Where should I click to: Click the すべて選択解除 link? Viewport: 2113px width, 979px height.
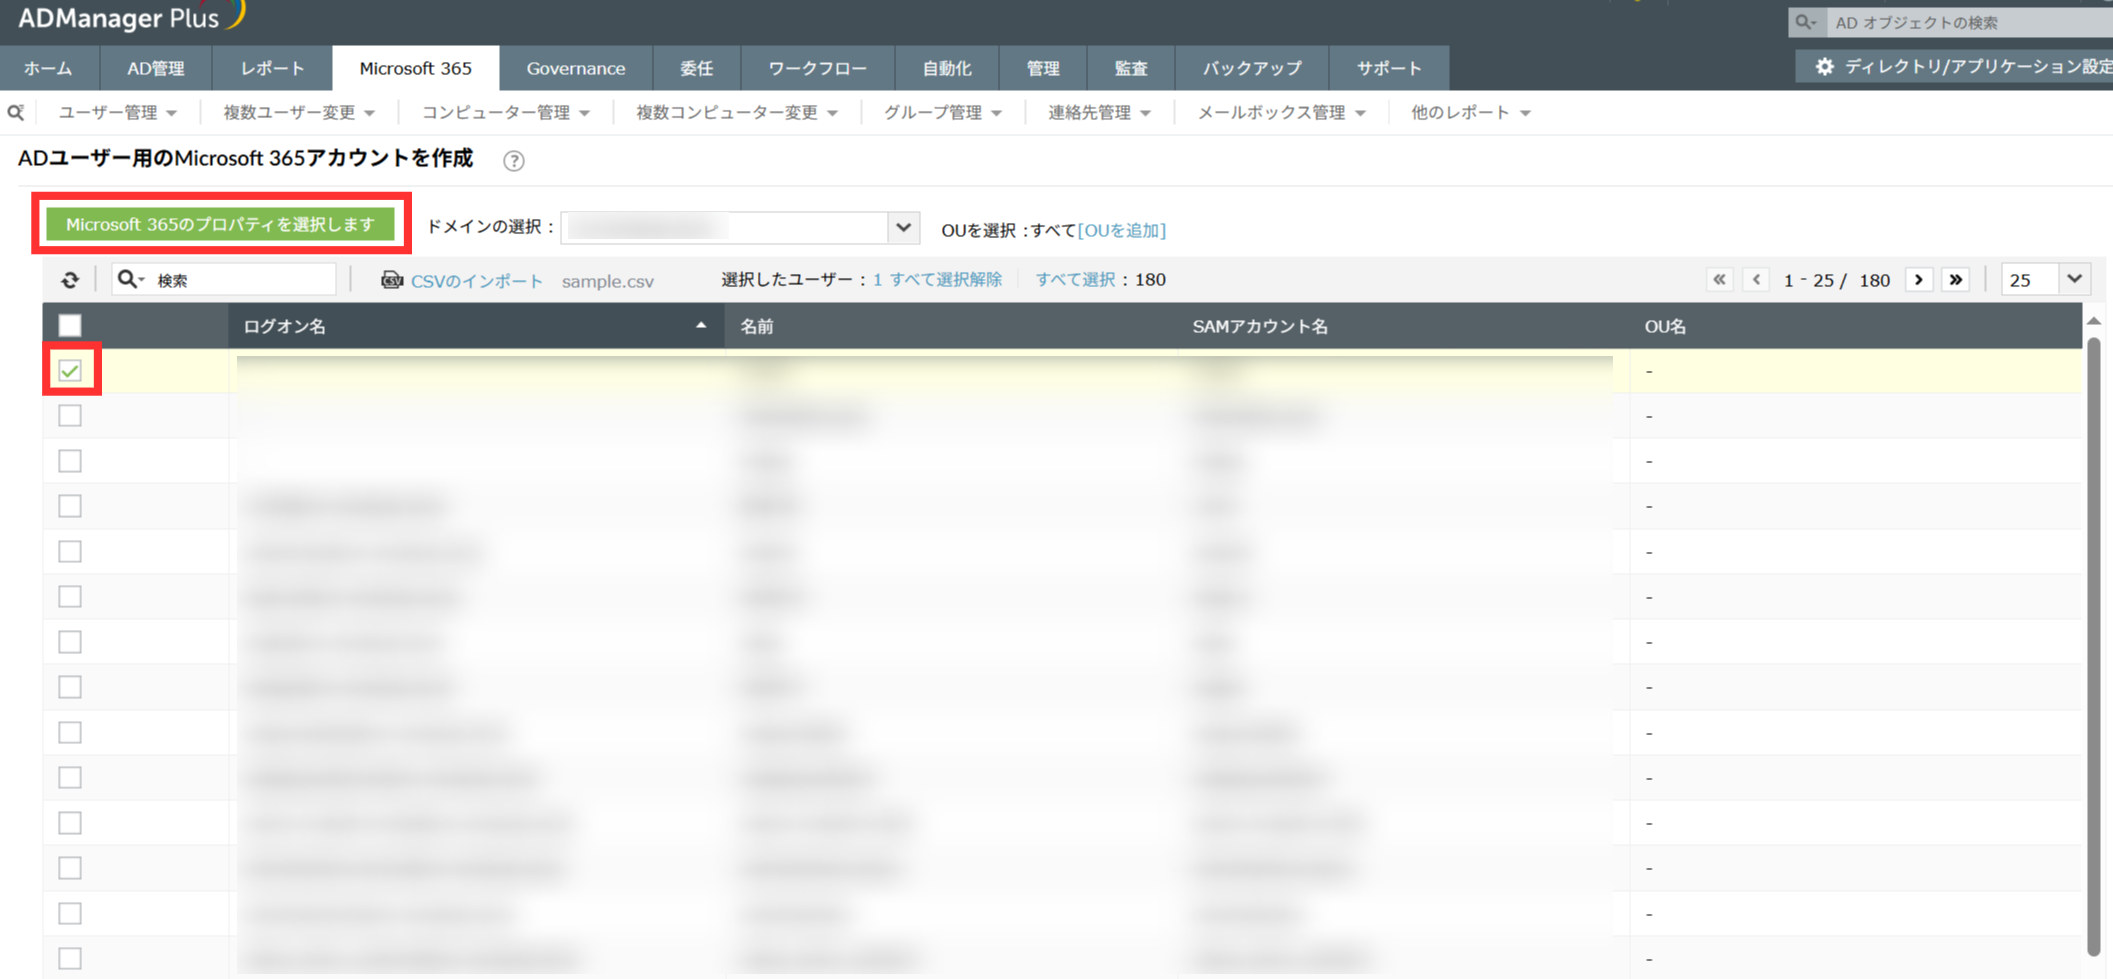point(946,280)
